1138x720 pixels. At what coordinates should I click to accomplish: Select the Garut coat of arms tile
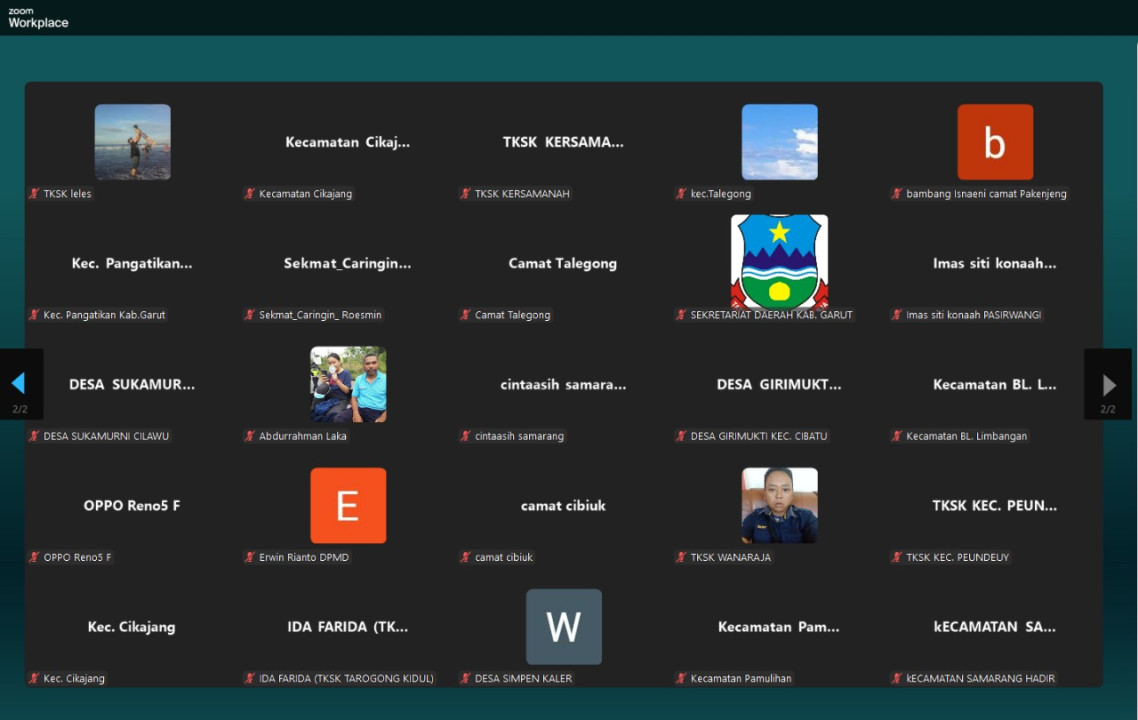tap(779, 262)
